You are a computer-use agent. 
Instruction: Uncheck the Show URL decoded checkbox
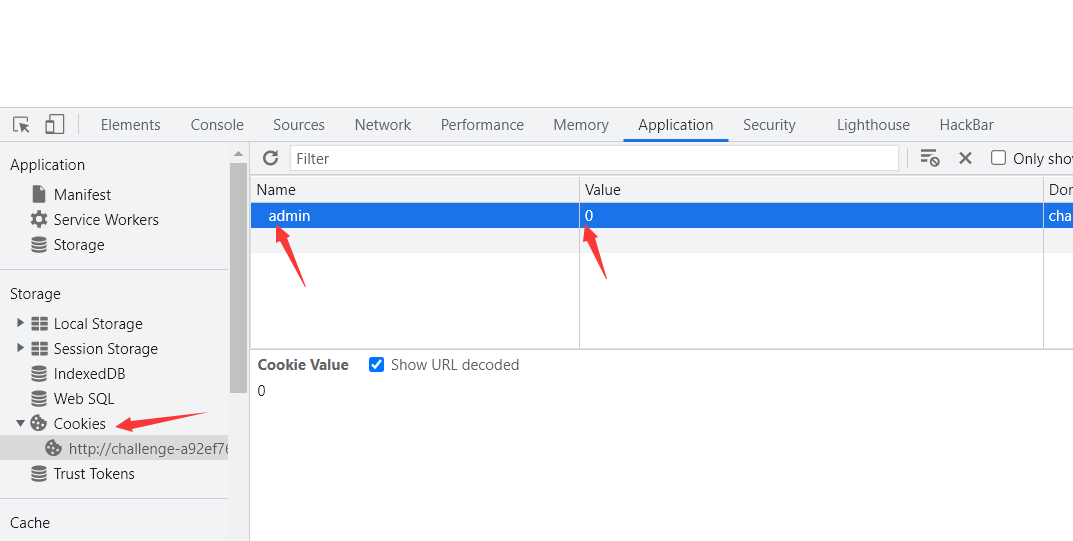pyautogui.click(x=377, y=365)
